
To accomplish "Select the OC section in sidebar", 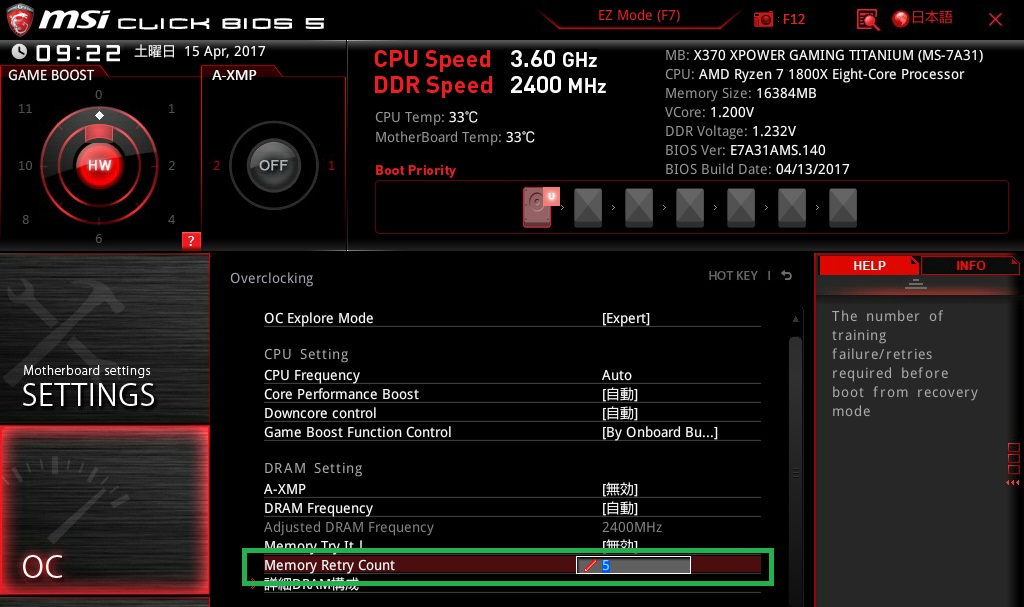I will [x=104, y=510].
